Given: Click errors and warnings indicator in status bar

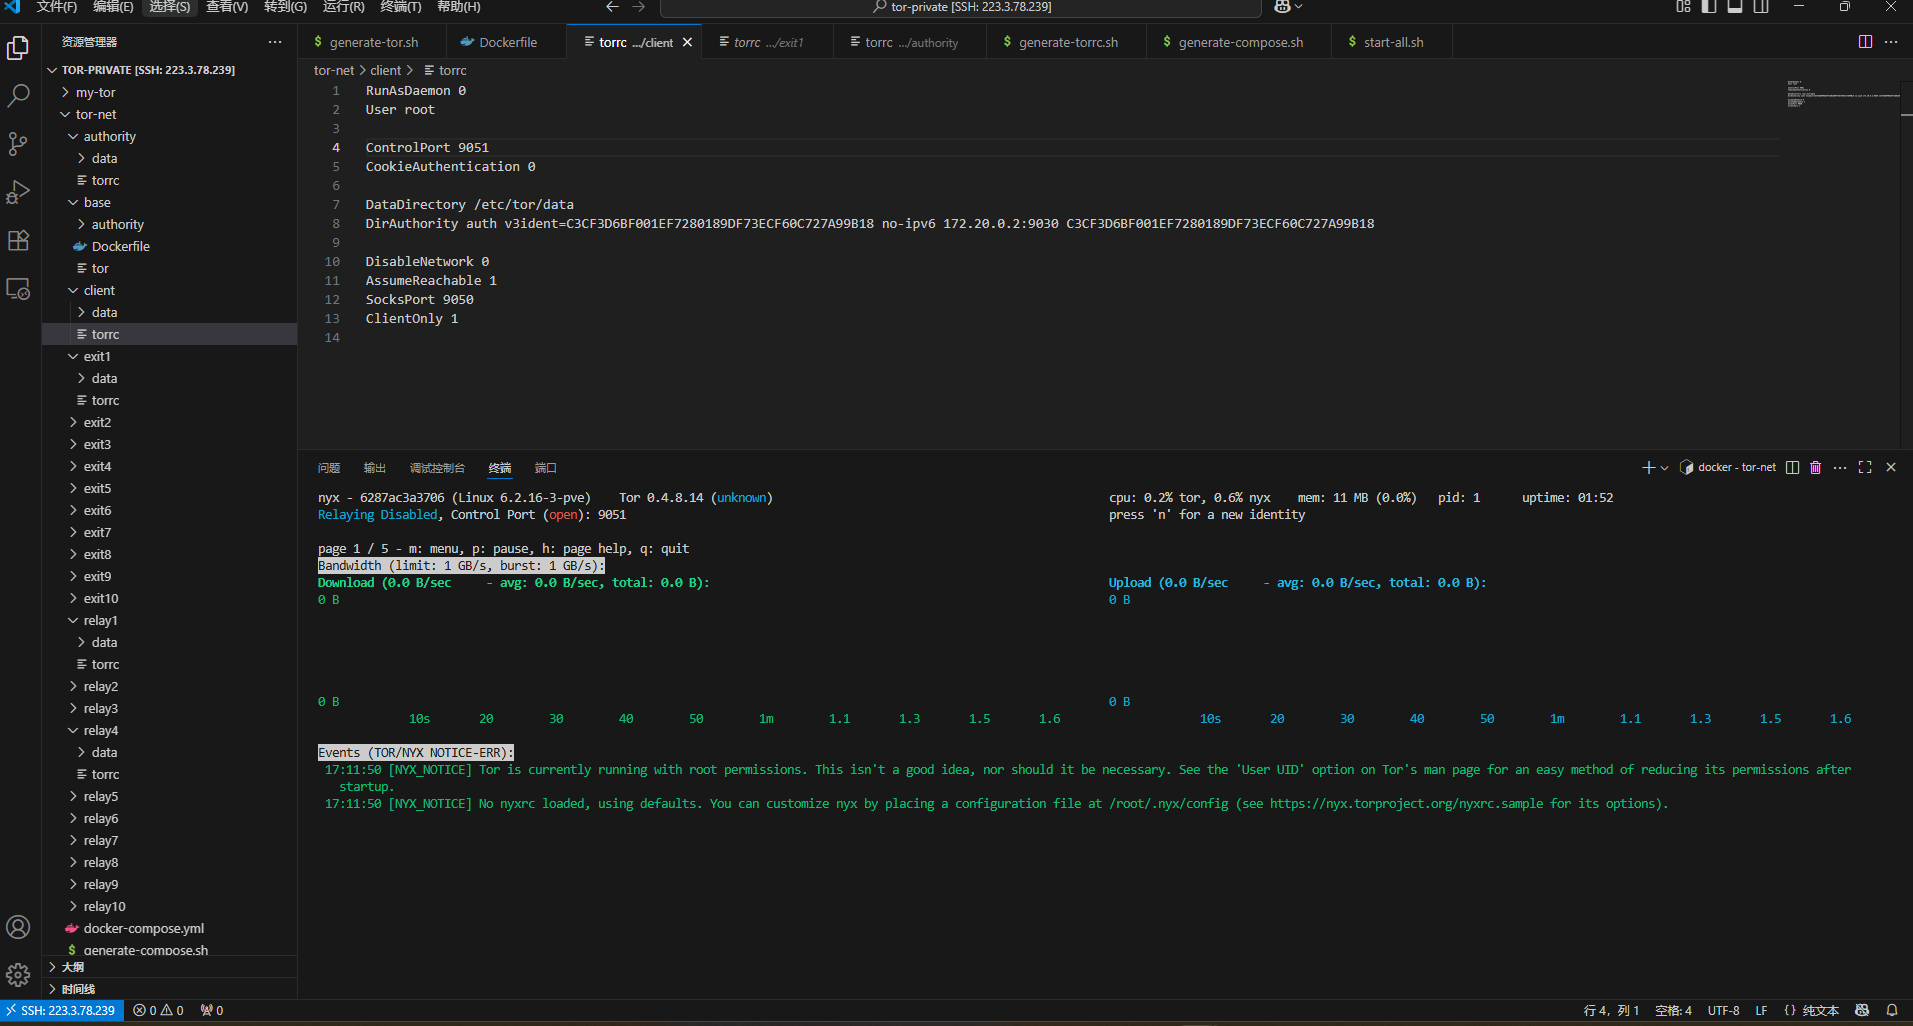Looking at the screenshot, I should tap(158, 1010).
